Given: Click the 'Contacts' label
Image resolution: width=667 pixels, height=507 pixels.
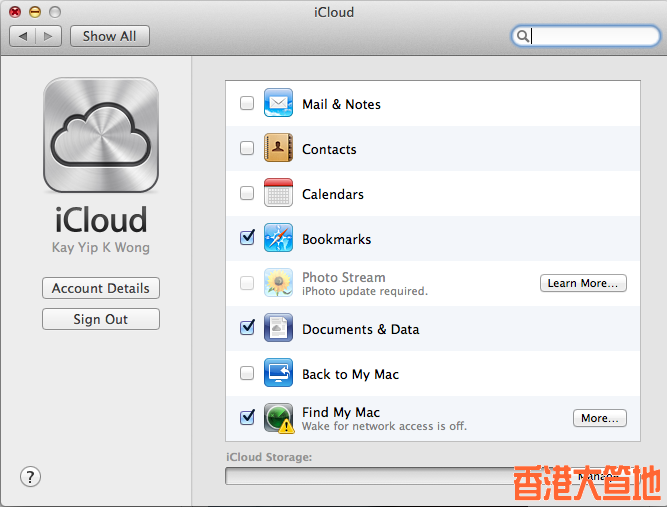Looking at the screenshot, I should 329,149.
